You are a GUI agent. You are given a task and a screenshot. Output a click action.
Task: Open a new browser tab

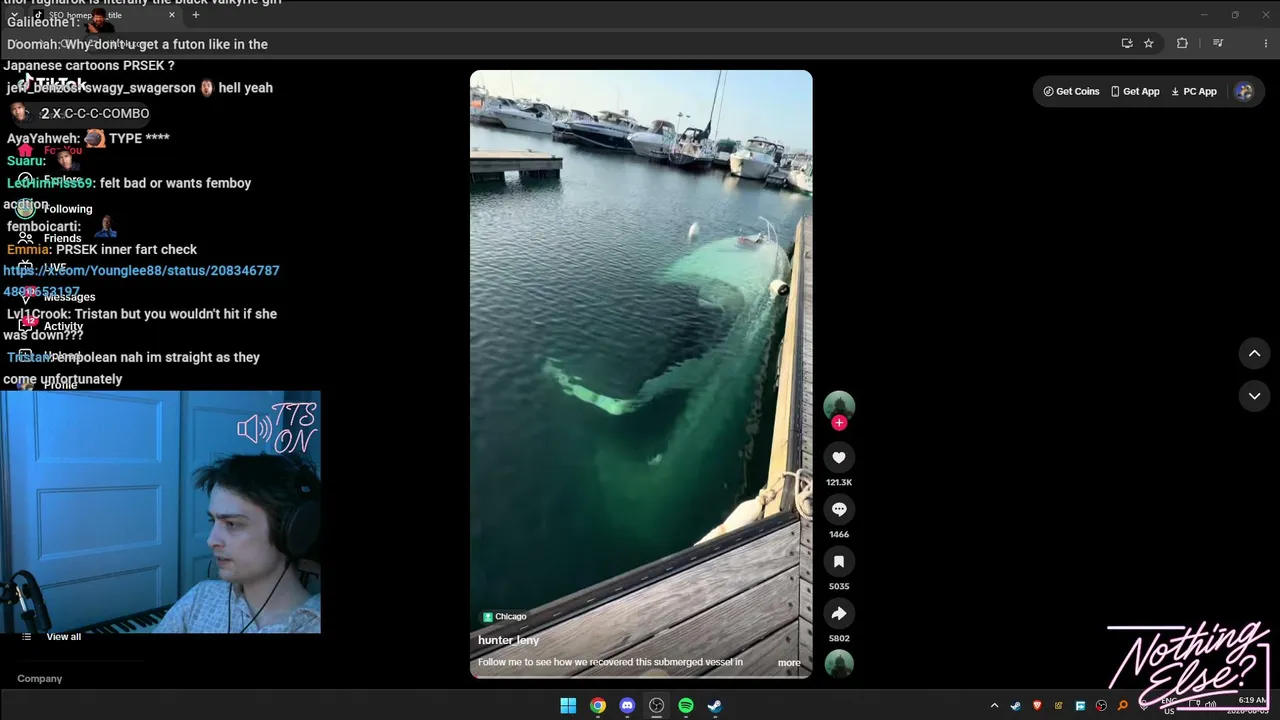(x=196, y=15)
